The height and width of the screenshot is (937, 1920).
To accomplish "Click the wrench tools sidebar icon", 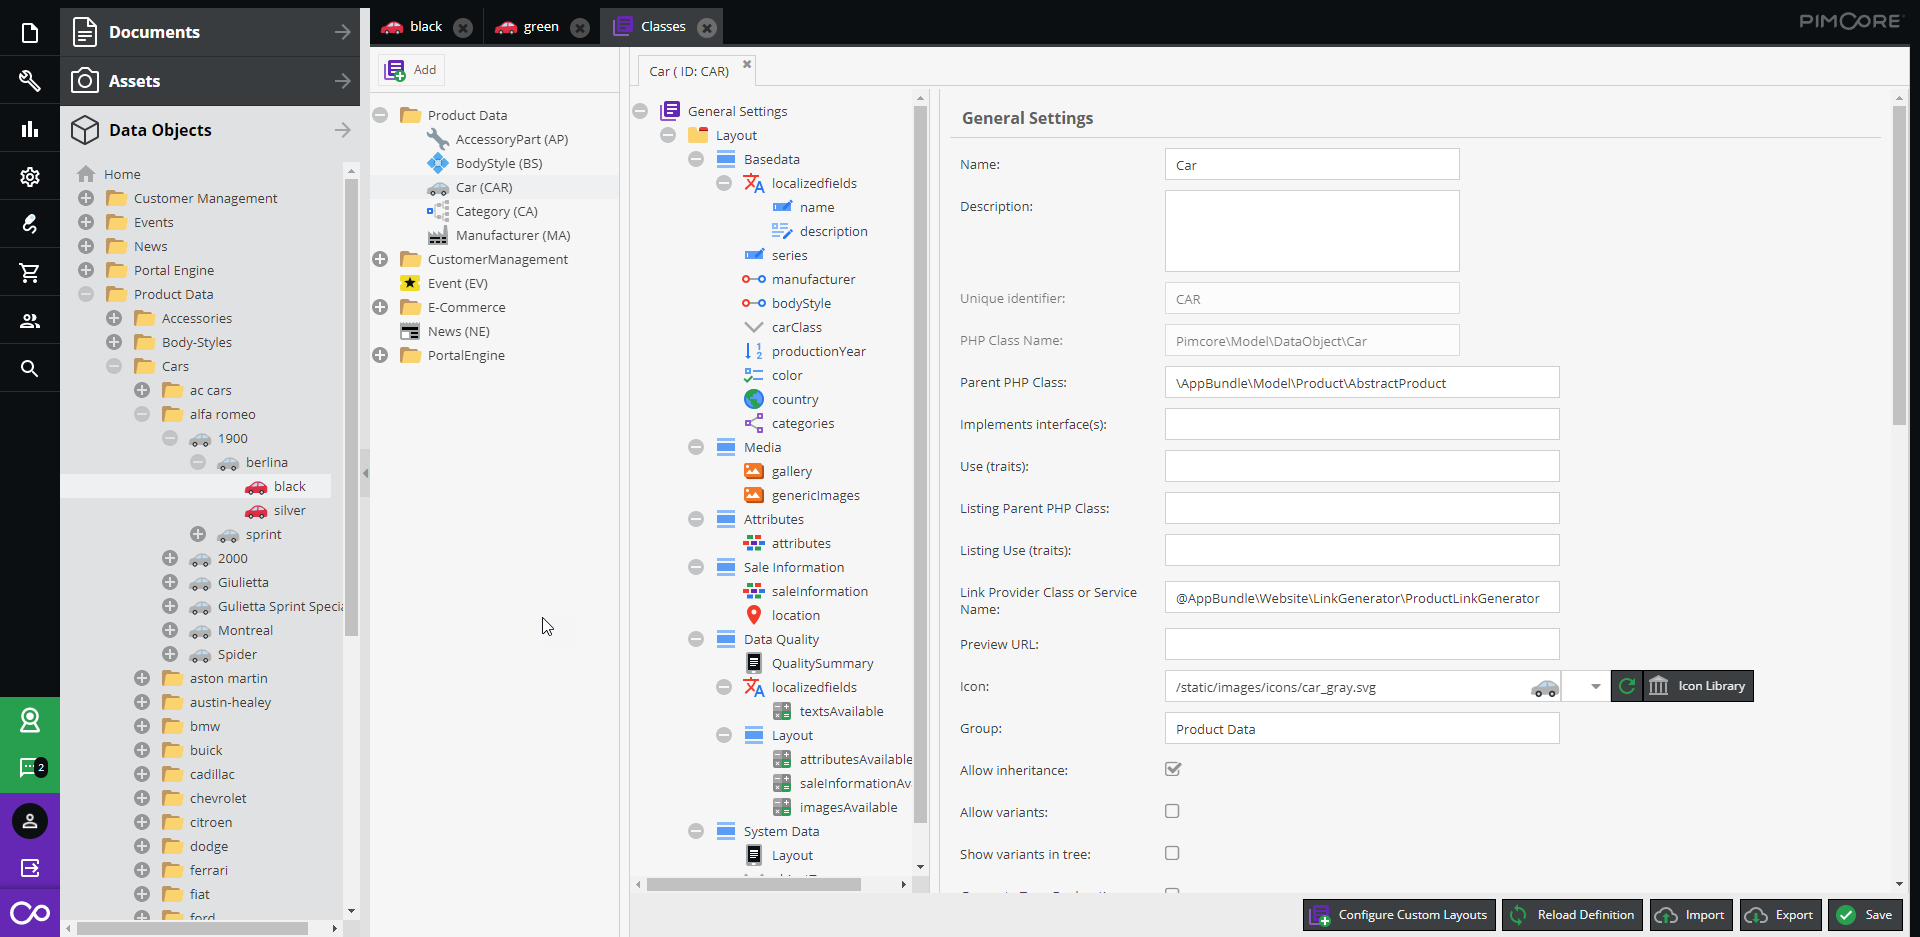I will 30,81.
